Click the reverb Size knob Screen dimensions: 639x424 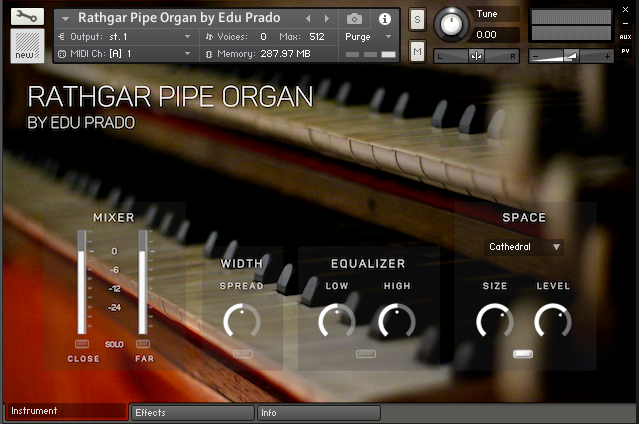coord(494,321)
